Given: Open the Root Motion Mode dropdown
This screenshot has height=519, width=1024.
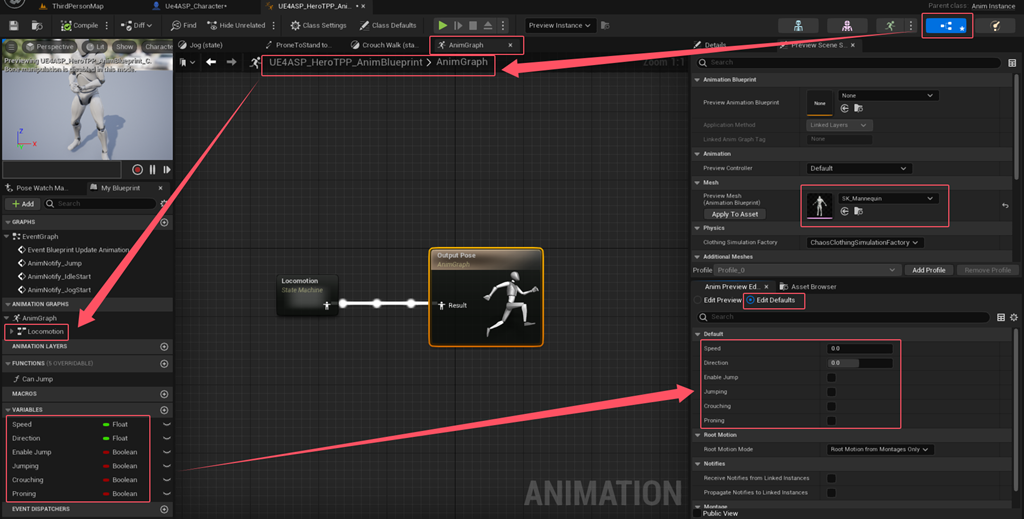Looking at the screenshot, I should tap(880, 449).
